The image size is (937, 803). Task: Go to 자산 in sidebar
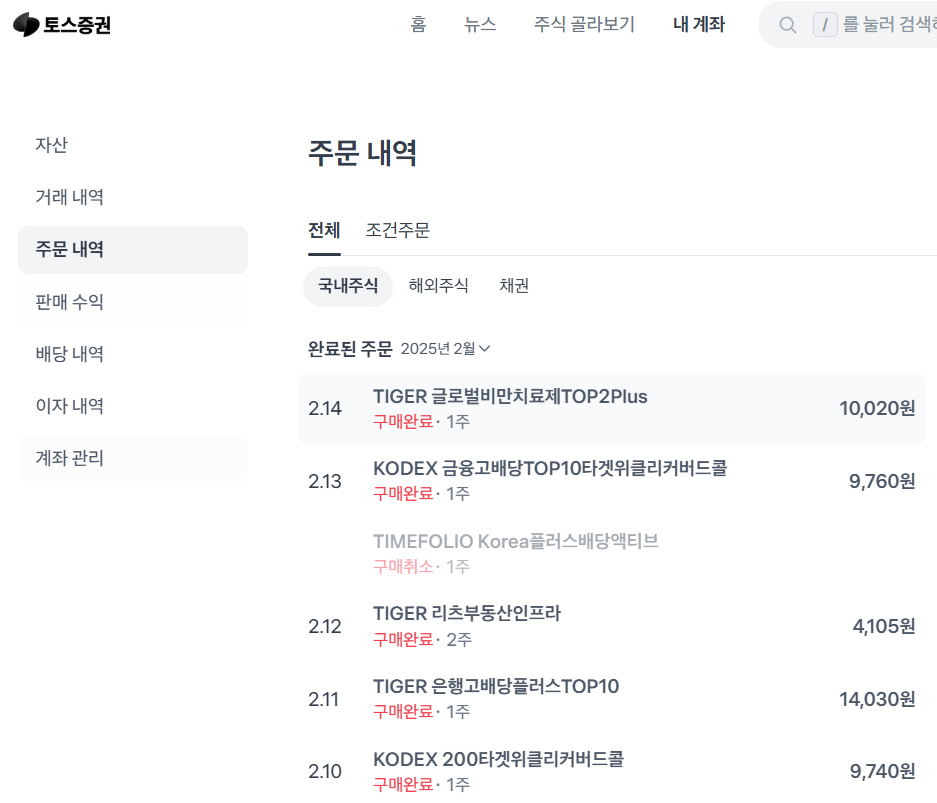[133, 145]
